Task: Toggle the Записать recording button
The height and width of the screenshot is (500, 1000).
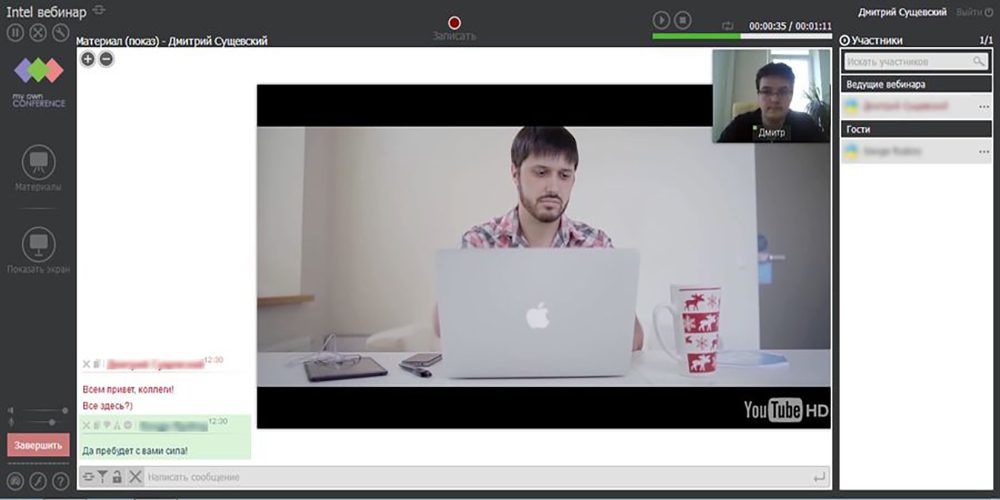Action: [x=454, y=23]
